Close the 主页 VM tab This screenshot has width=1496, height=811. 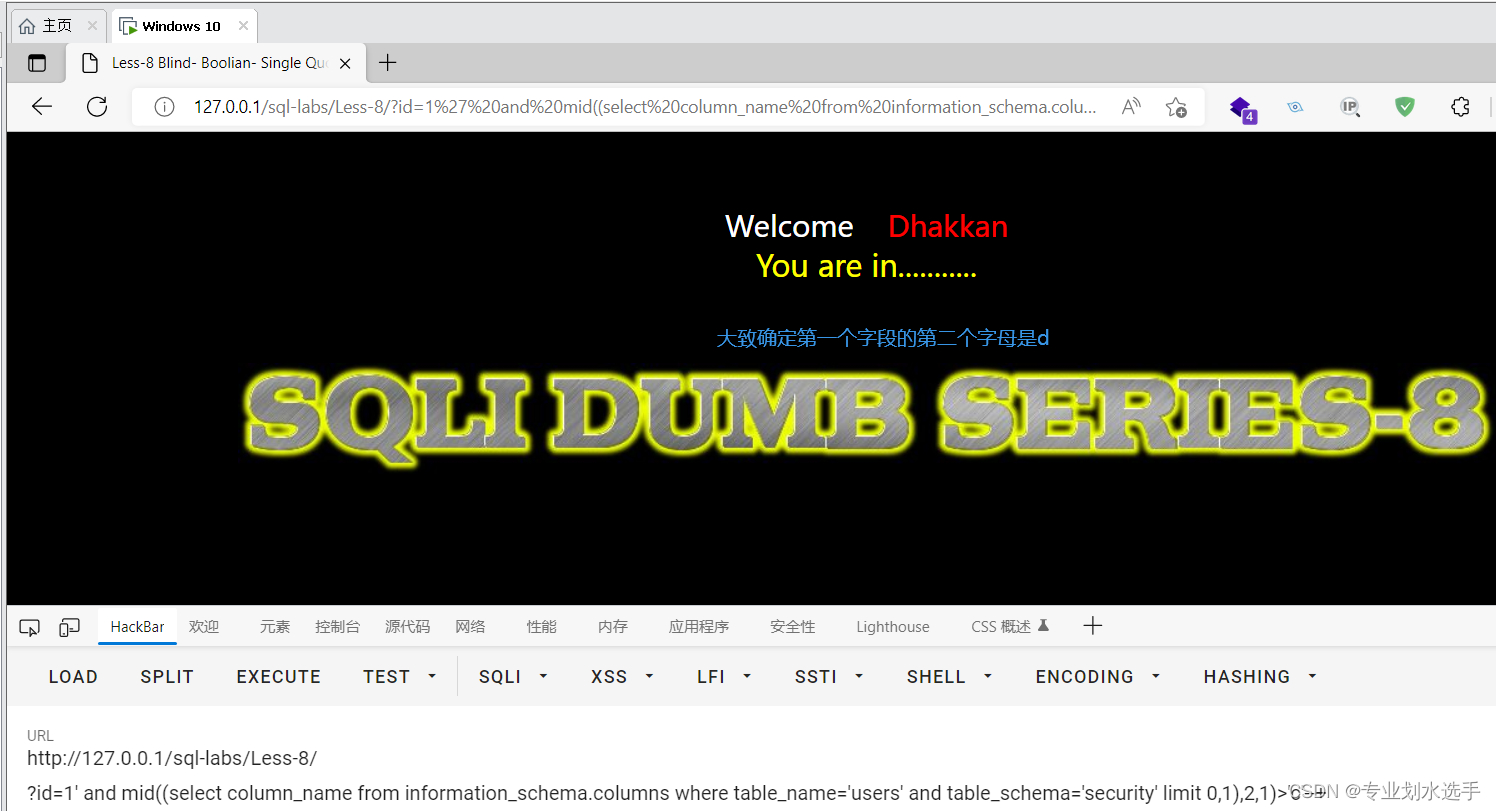coord(92,26)
